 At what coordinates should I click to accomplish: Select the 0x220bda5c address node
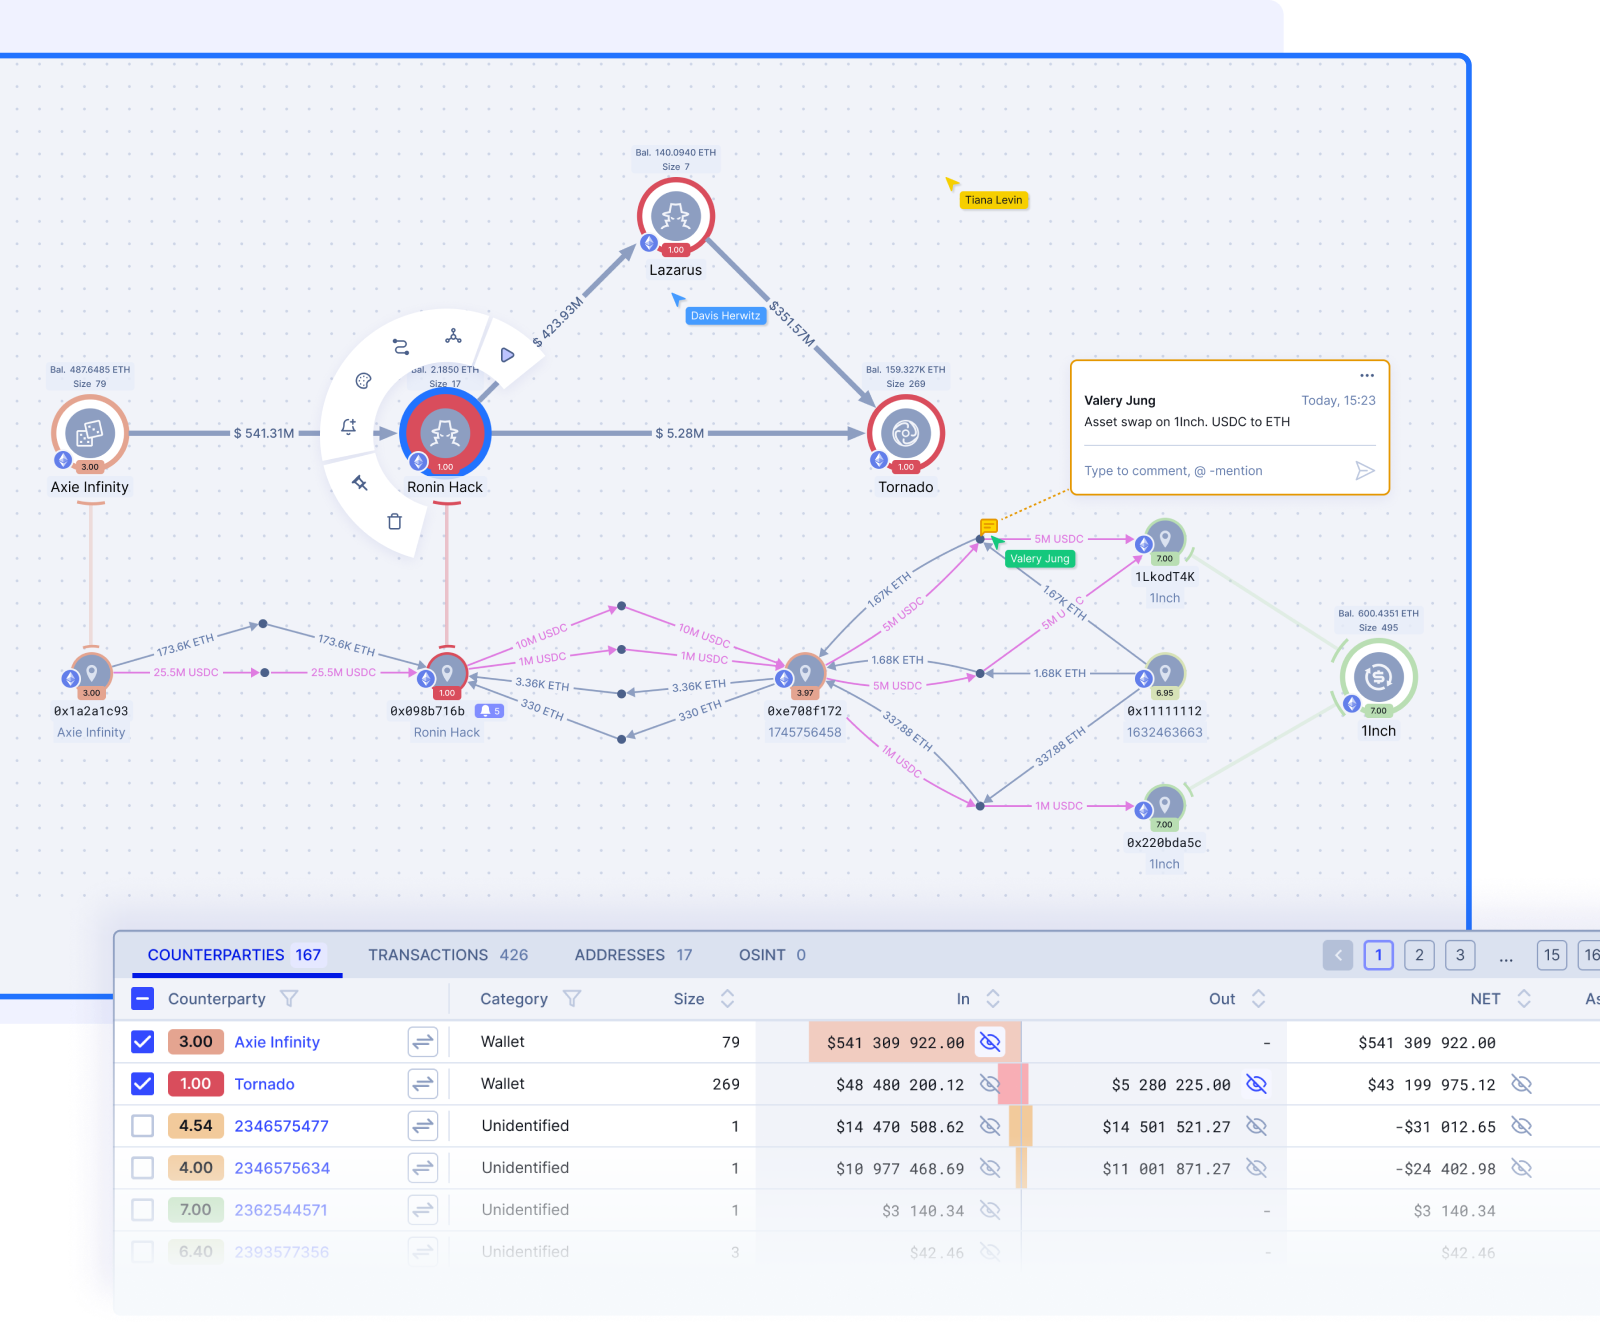click(1165, 805)
